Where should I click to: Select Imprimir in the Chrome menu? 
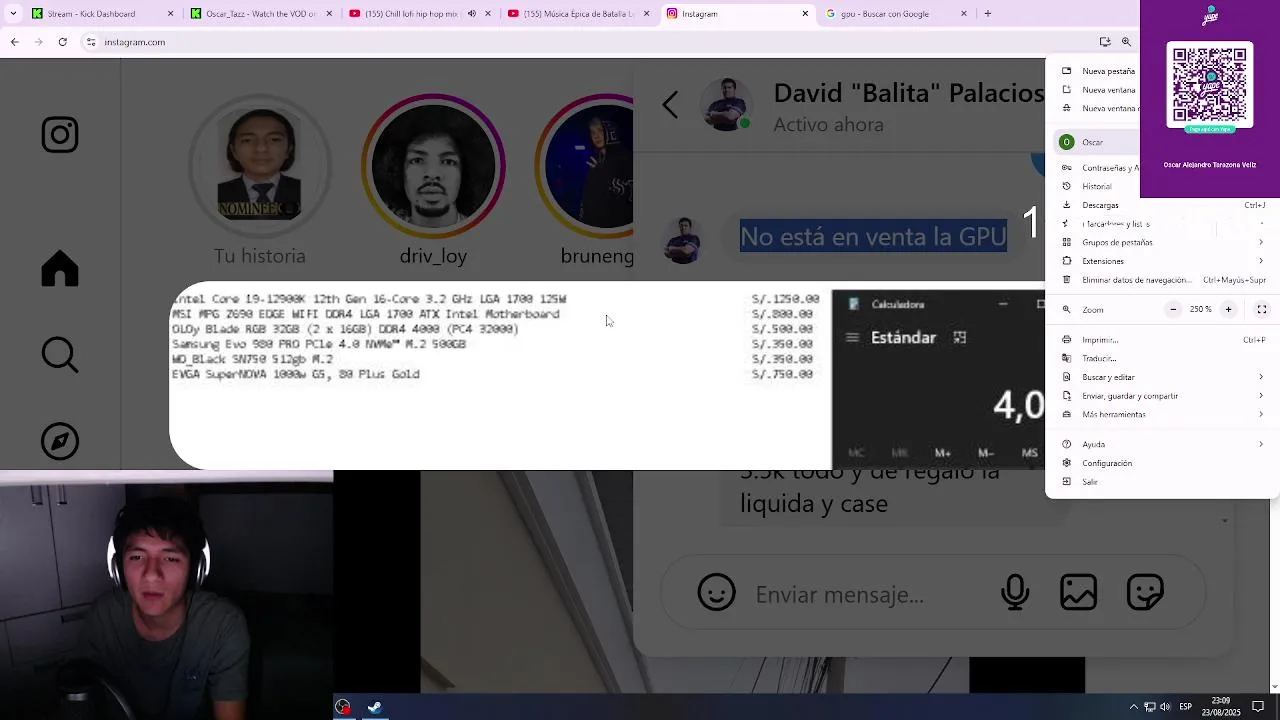tap(1162, 340)
